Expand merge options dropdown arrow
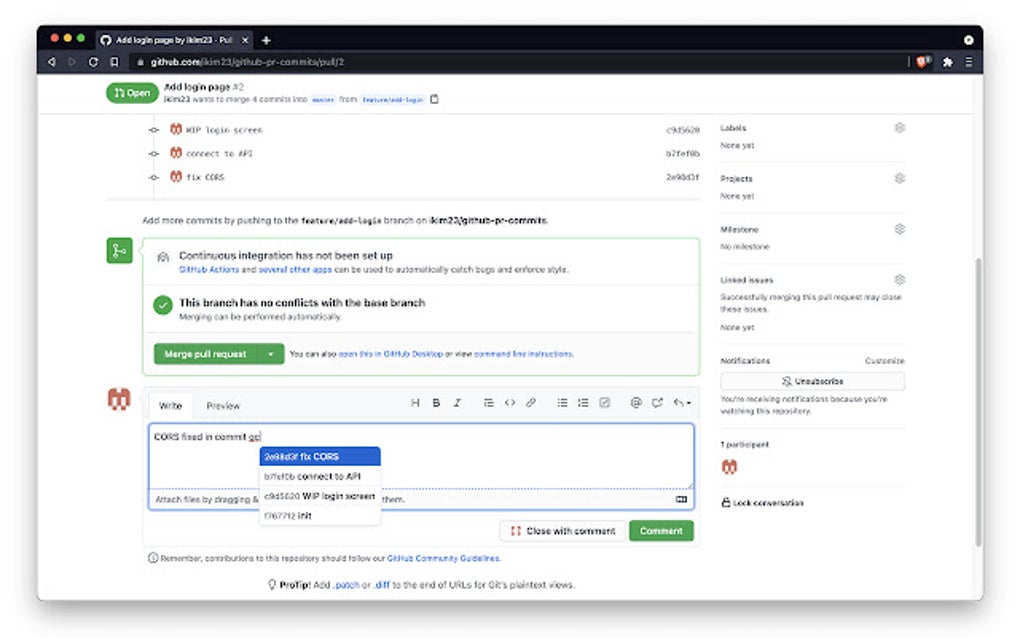The width and height of the screenshot is (1020, 638). [x=271, y=354]
